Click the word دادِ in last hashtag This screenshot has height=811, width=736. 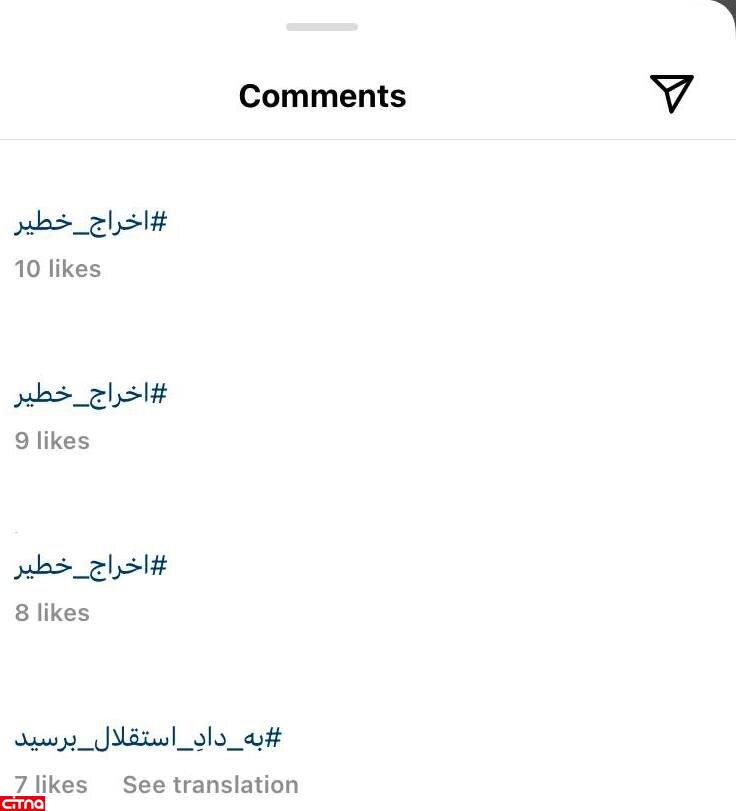[x=204, y=739]
